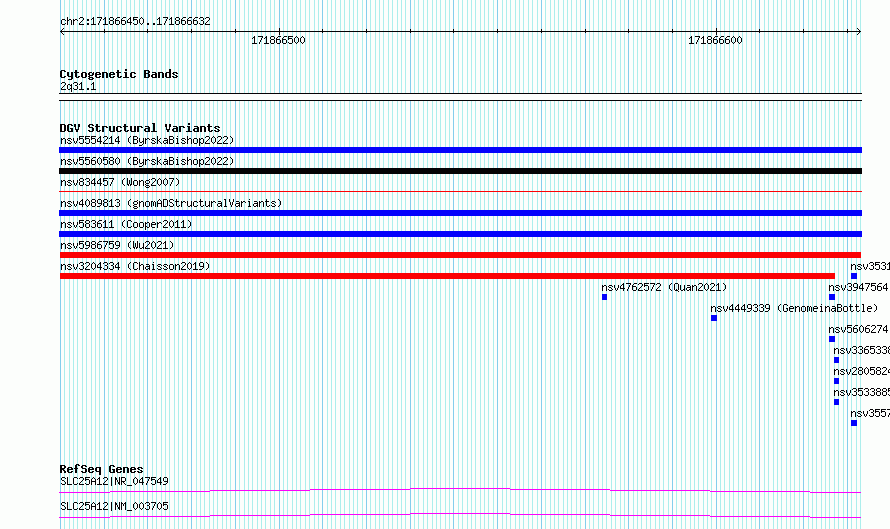
Task: Click the nsv3533885 variant label
Action: 862,392
